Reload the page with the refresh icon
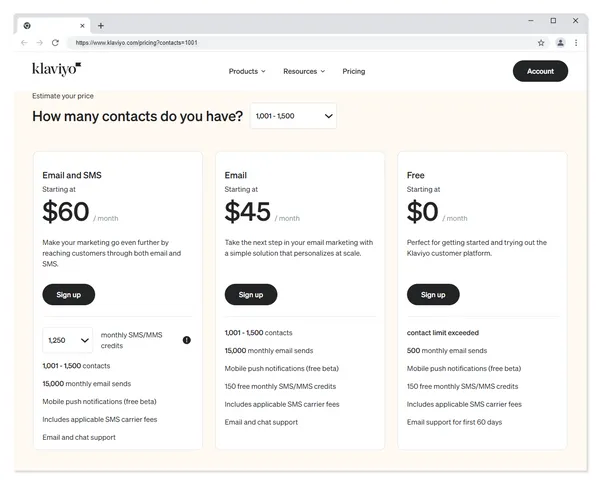Image resolution: width=600 pixels, height=484 pixels. click(x=55, y=43)
